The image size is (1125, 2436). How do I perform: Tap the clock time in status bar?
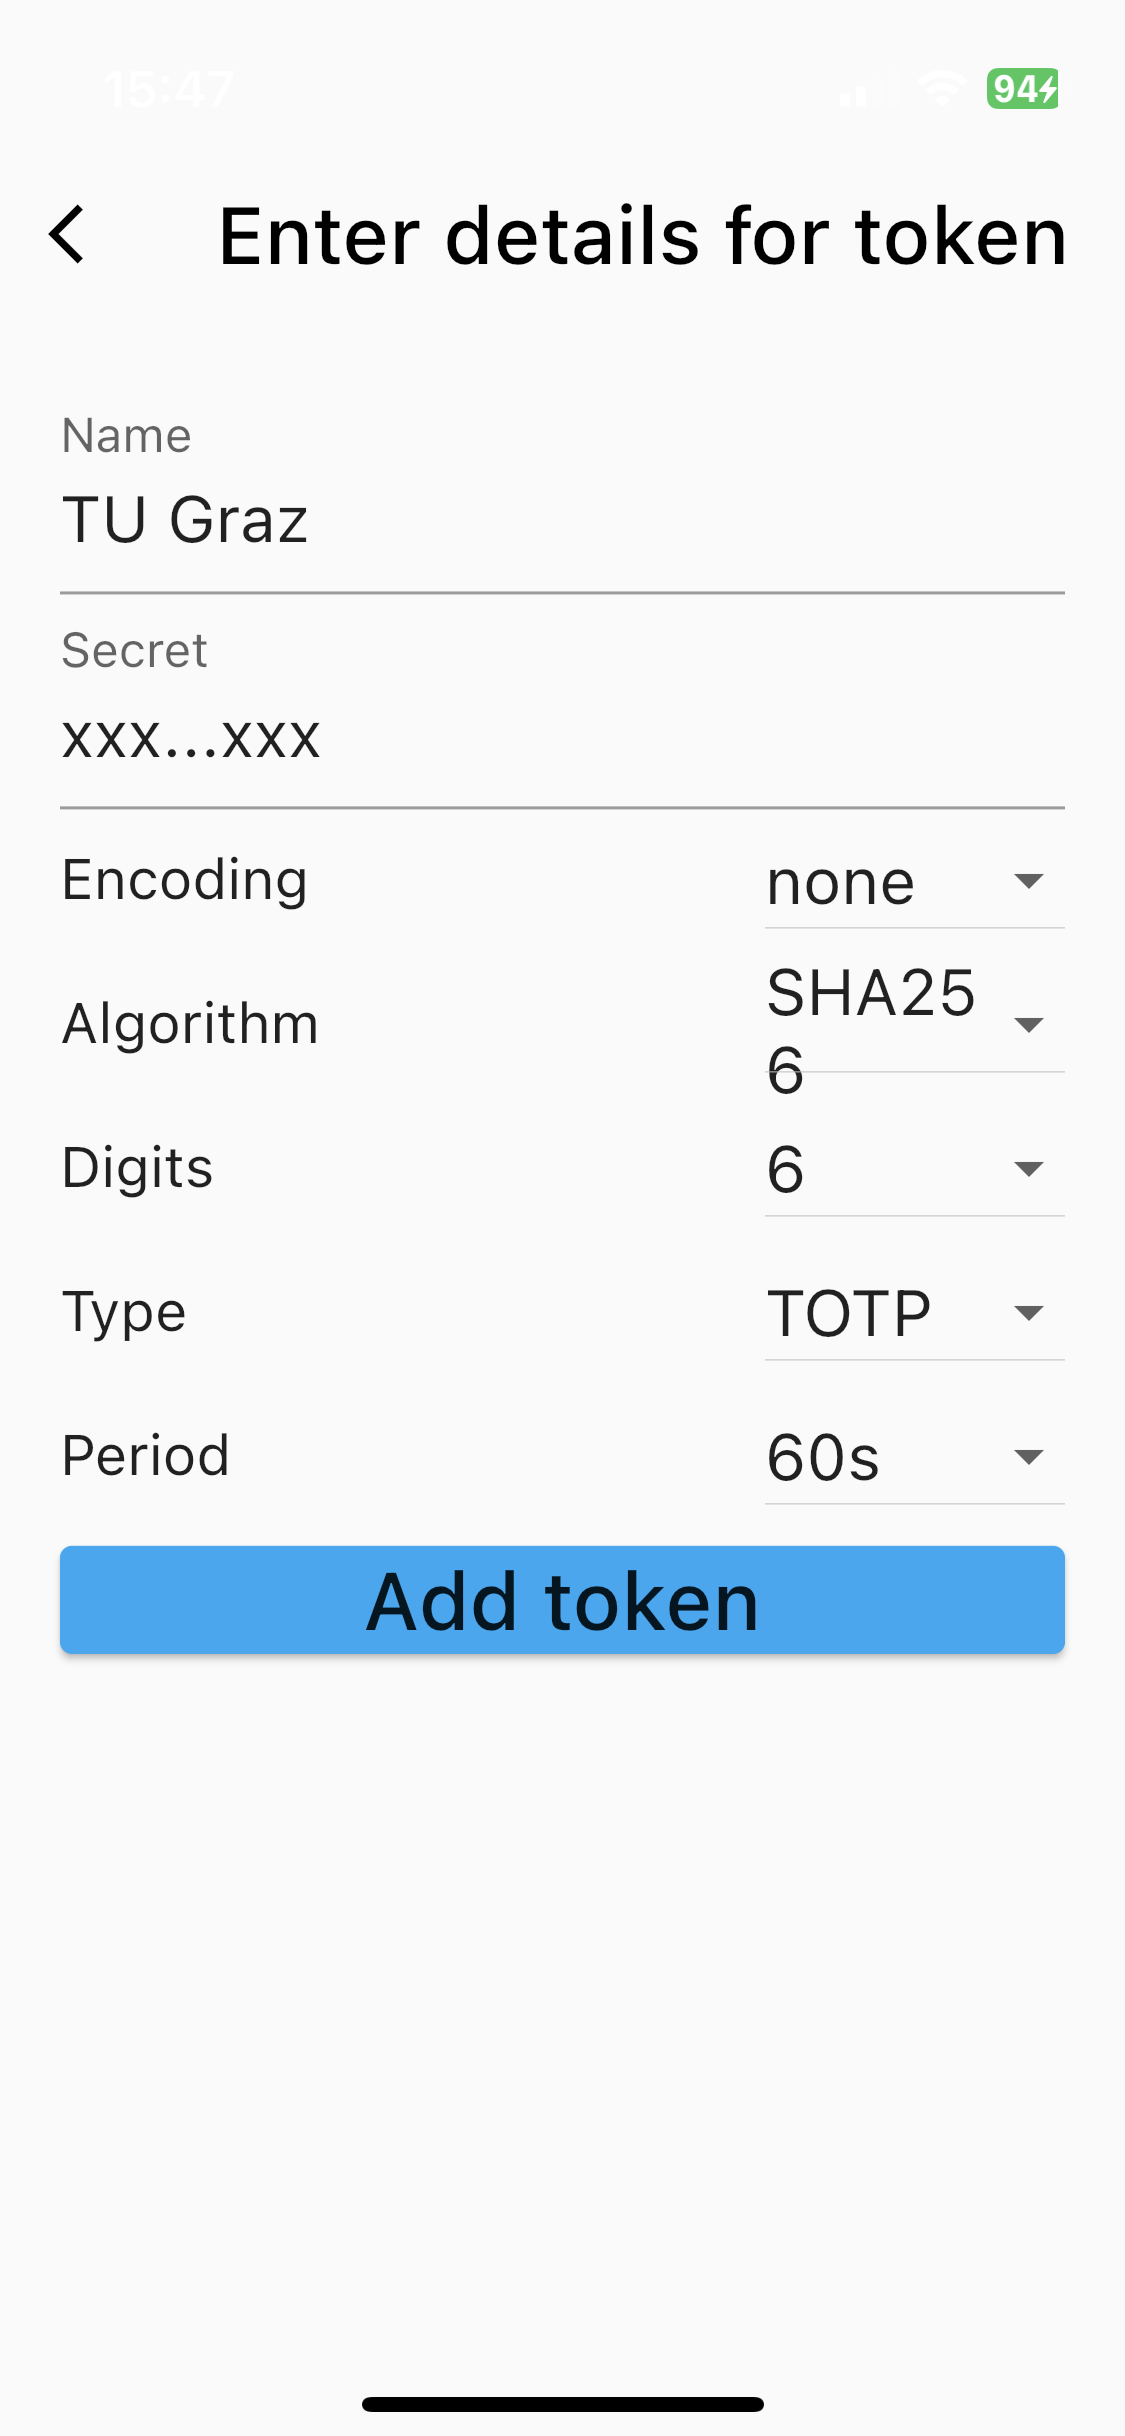168,89
